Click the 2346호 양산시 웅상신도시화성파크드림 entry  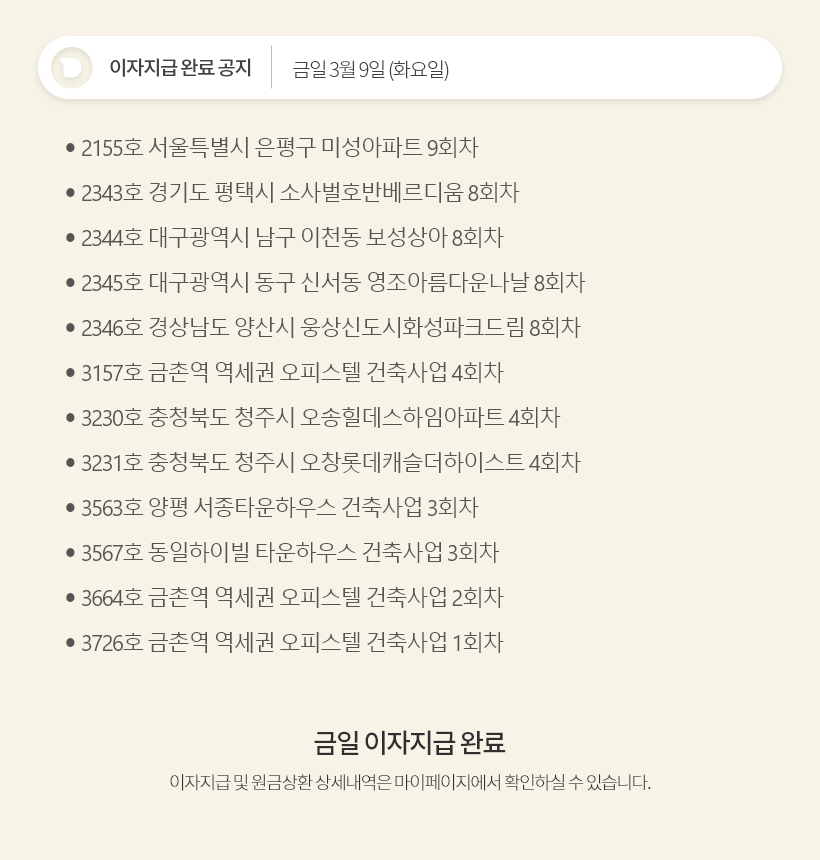[331, 328]
